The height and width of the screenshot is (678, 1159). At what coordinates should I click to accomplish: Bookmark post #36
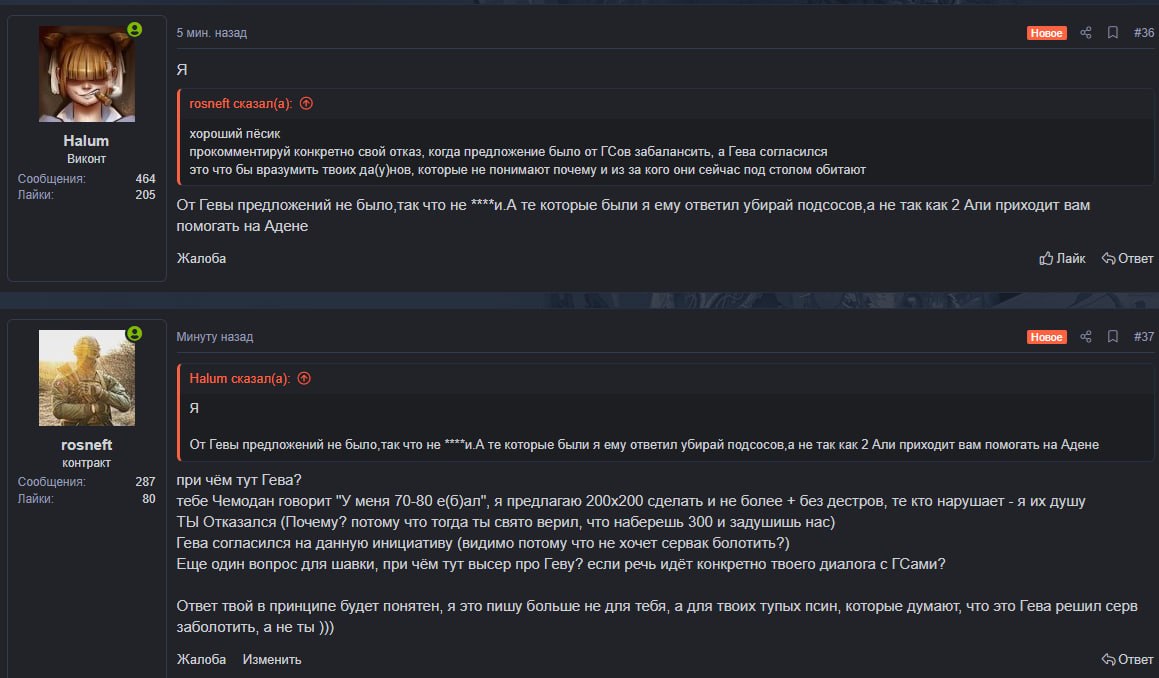pyautogui.click(x=1112, y=33)
